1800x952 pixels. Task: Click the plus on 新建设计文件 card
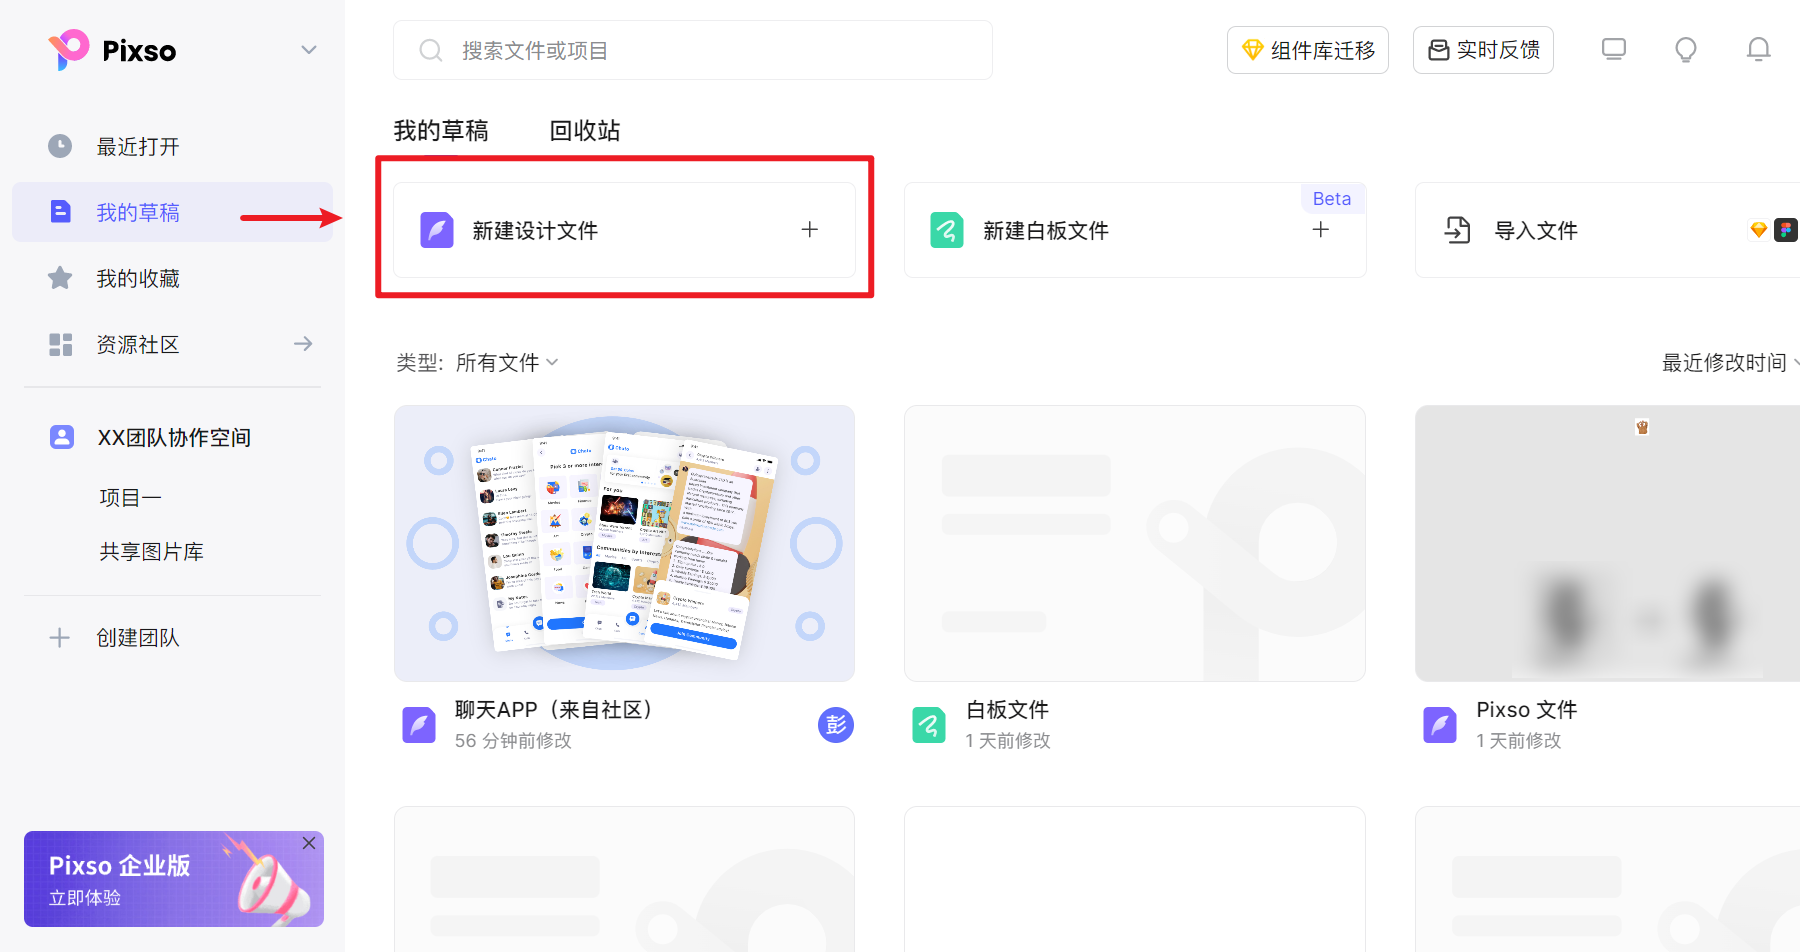pos(810,230)
